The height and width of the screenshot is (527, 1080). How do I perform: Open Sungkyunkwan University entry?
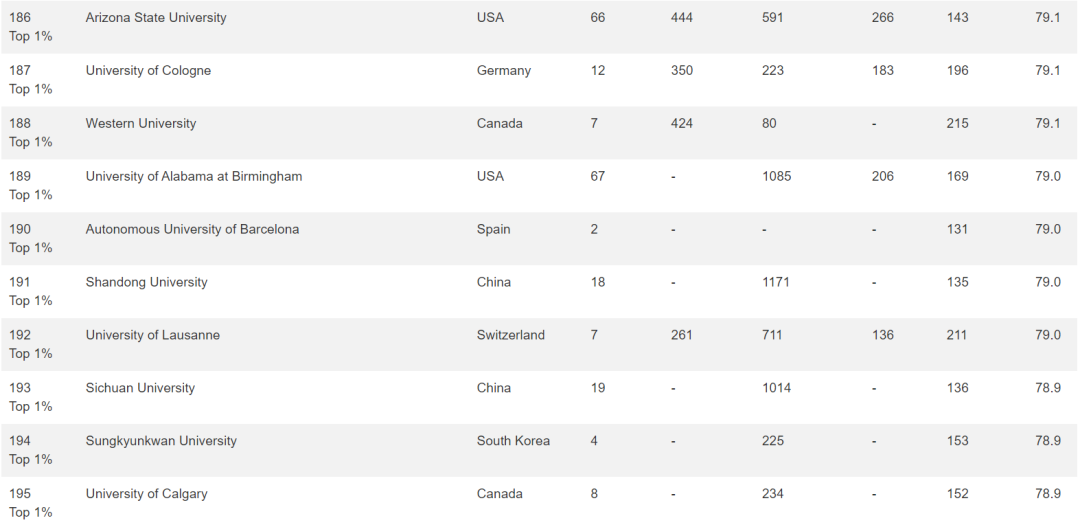(161, 441)
